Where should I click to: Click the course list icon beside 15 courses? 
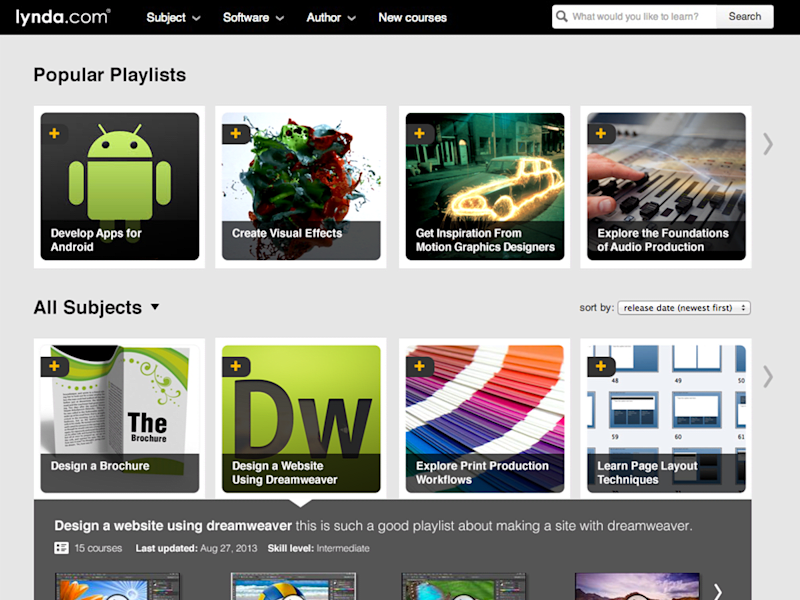coord(61,548)
